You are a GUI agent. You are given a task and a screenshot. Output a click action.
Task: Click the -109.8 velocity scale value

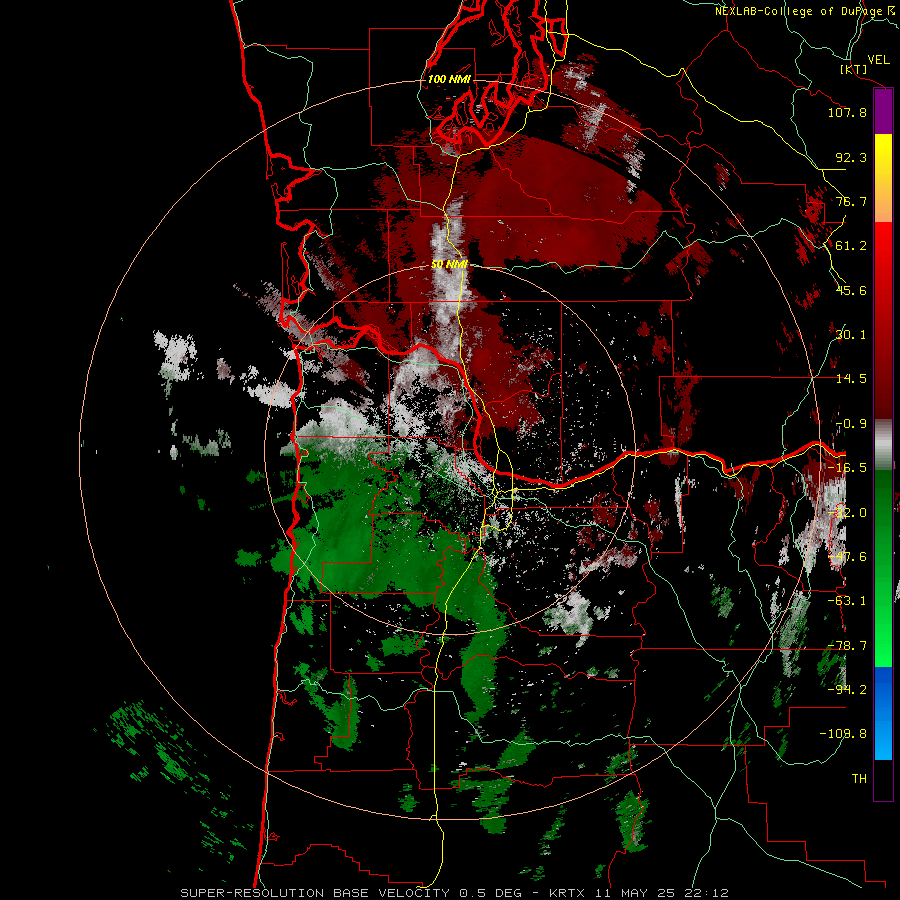[843, 734]
